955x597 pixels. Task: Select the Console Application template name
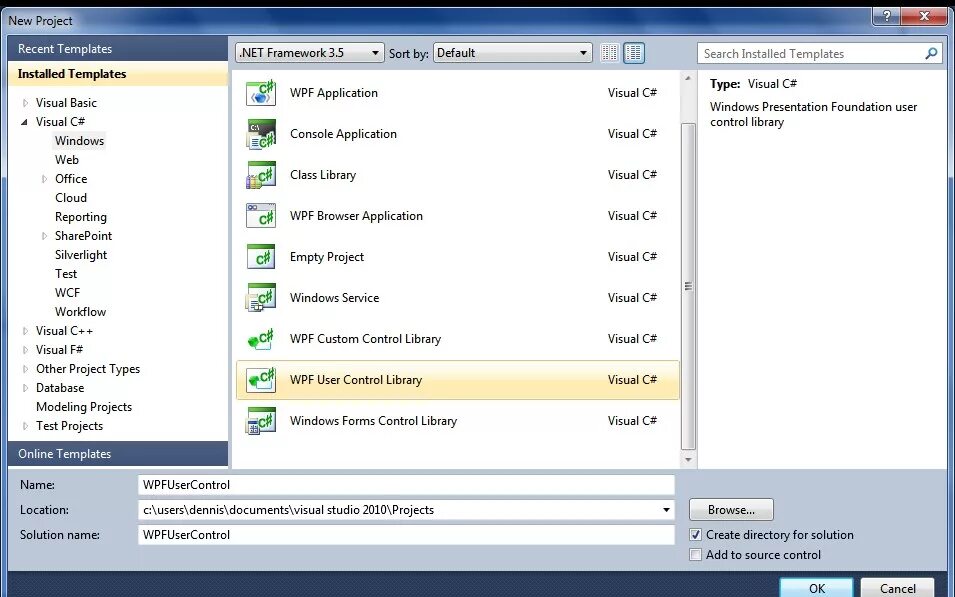pos(343,134)
